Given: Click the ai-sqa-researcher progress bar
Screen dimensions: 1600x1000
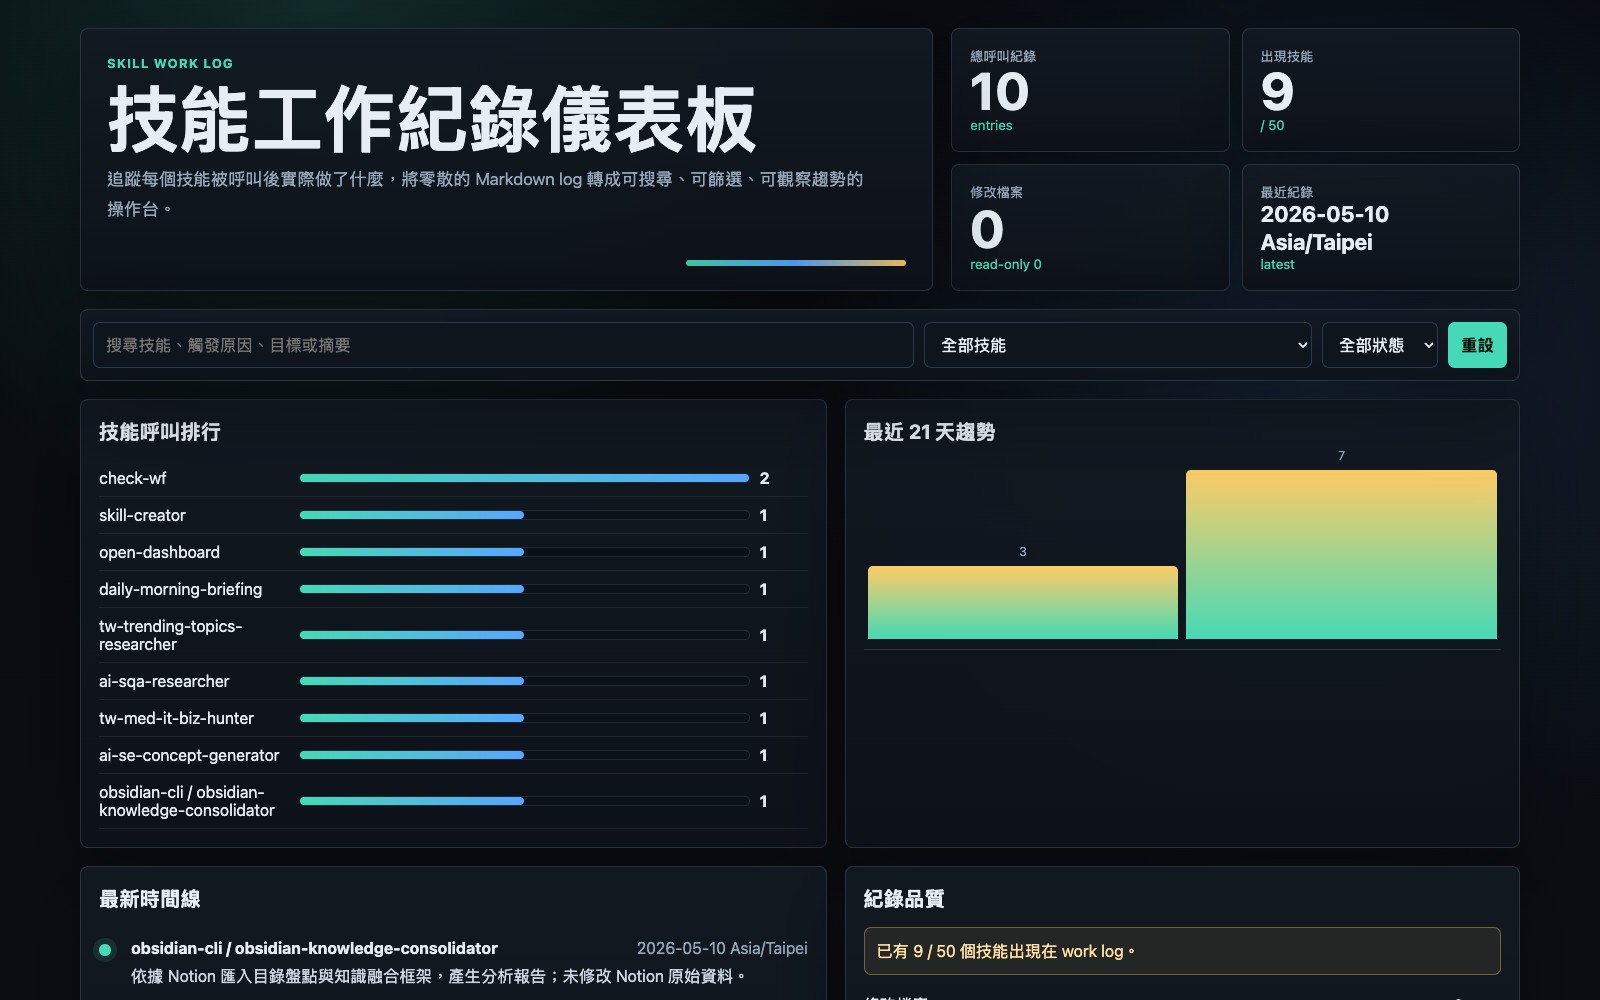Looking at the screenshot, I should pyautogui.click(x=524, y=681).
